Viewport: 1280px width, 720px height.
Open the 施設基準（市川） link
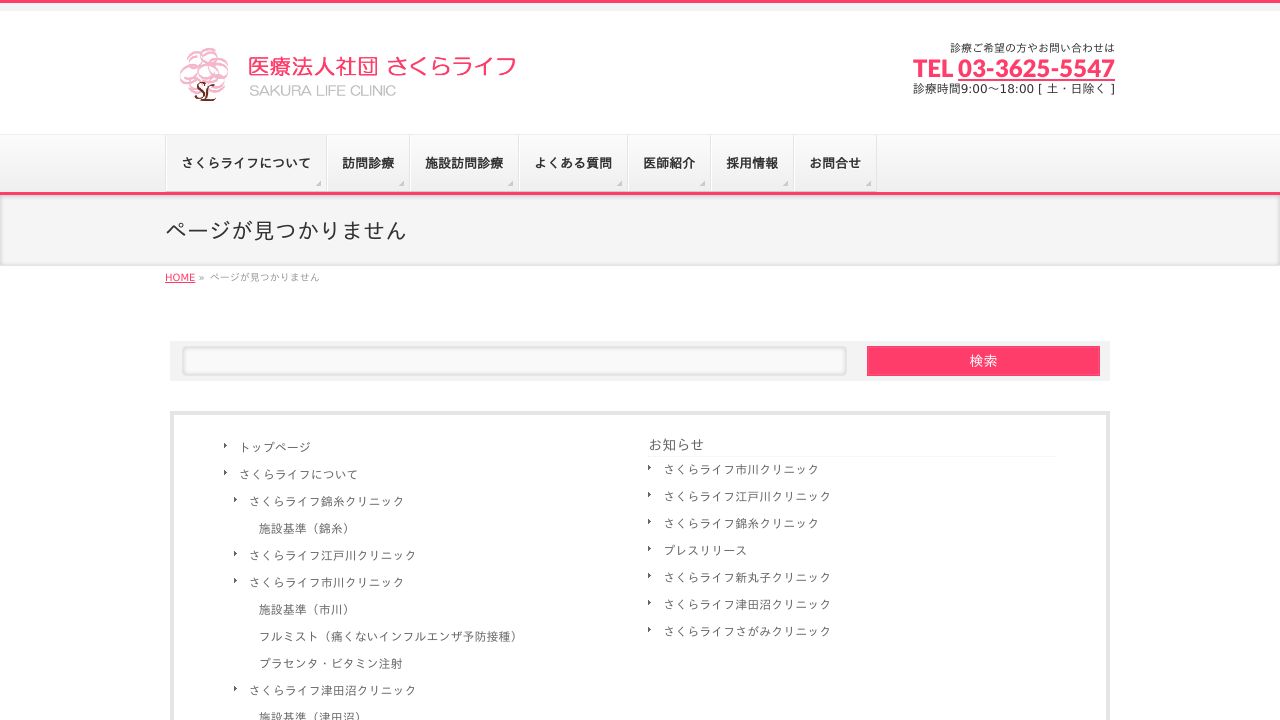click(x=304, y=609)
